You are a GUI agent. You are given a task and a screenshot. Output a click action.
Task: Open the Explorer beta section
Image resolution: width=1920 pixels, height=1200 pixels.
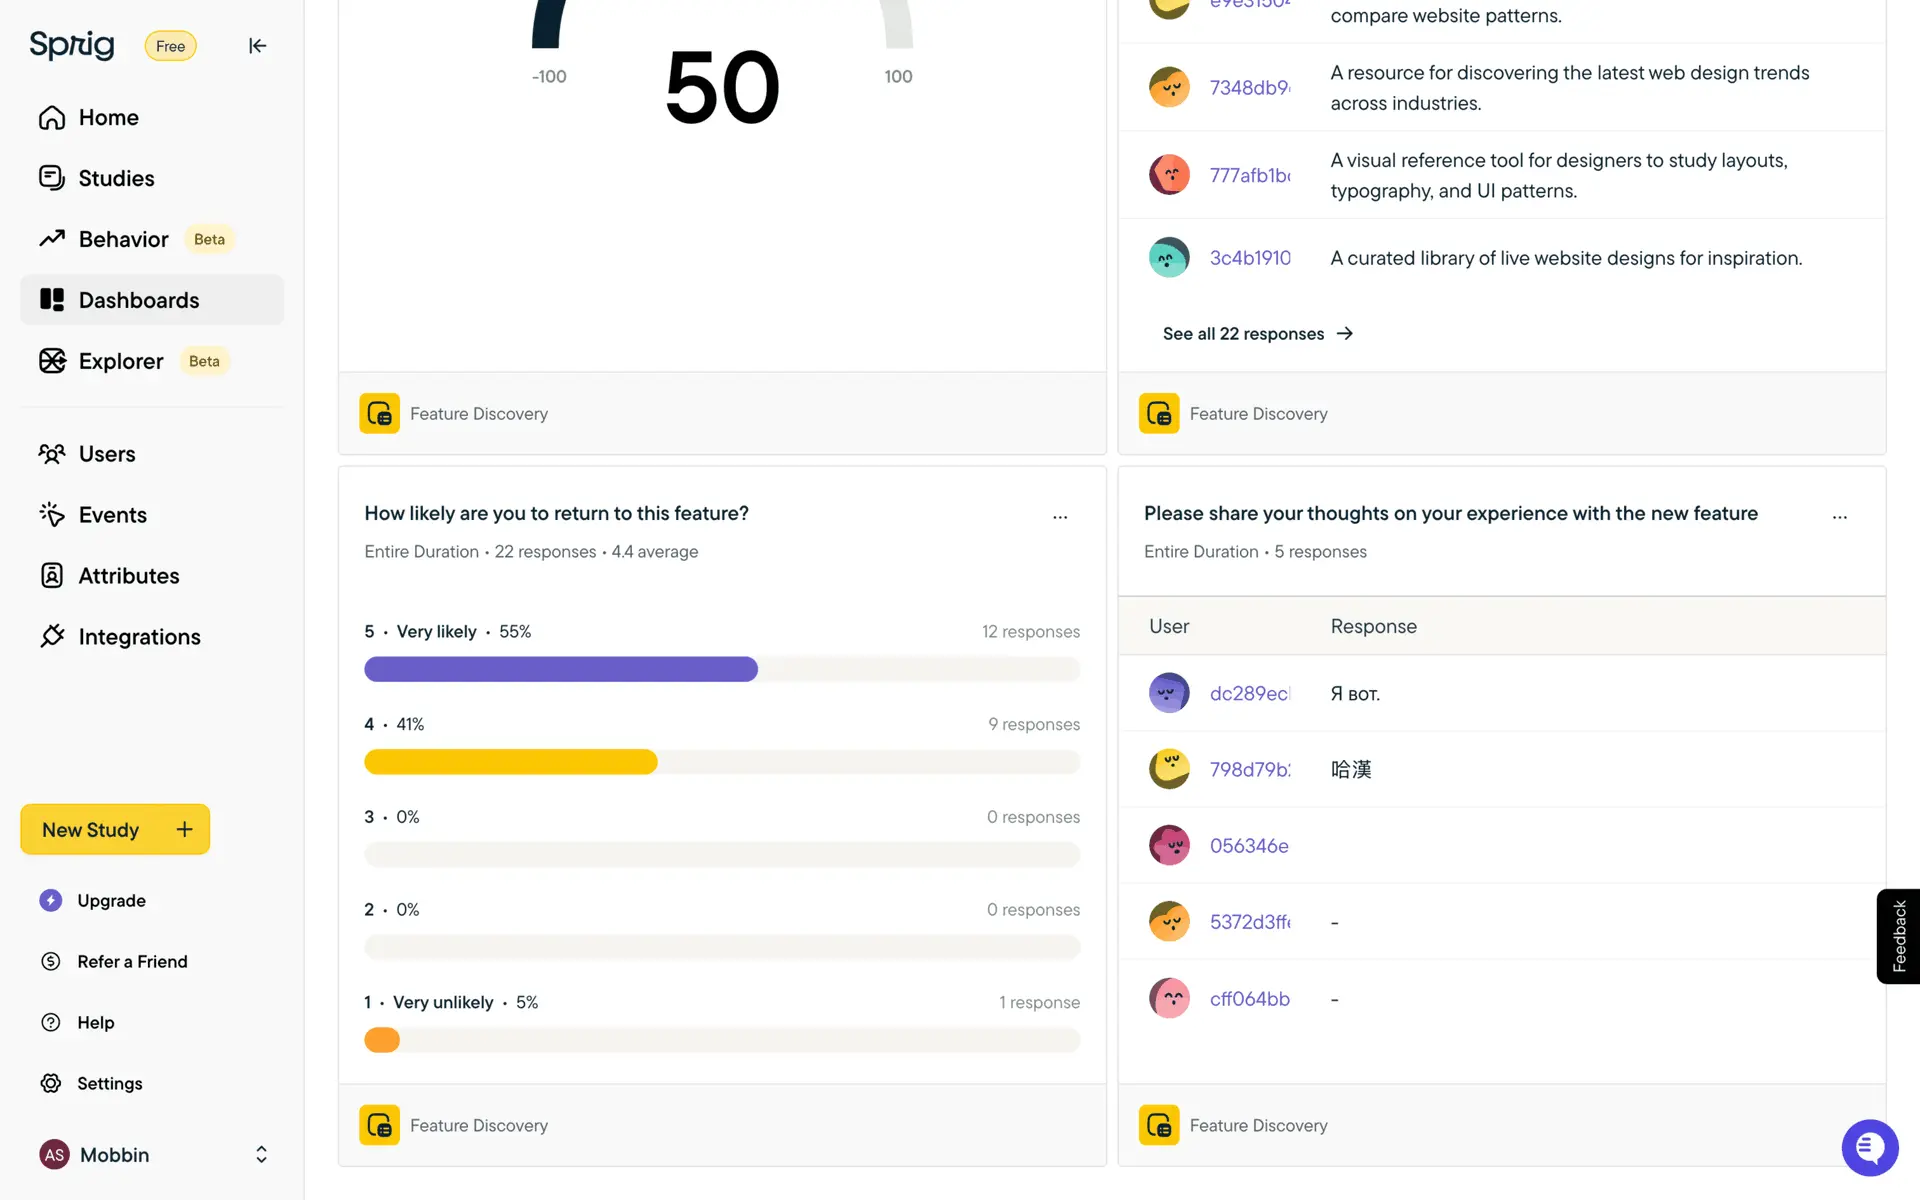121,361
